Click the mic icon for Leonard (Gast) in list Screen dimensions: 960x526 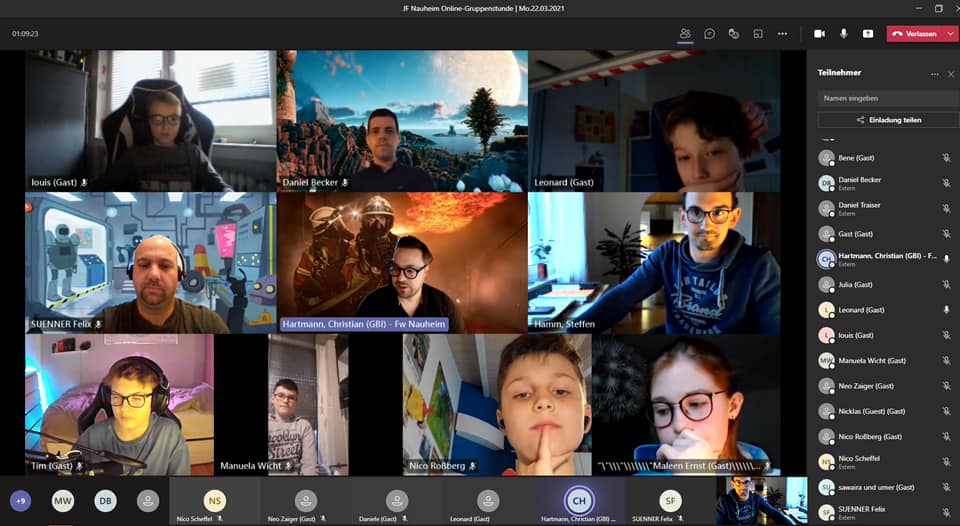point(946,310)
